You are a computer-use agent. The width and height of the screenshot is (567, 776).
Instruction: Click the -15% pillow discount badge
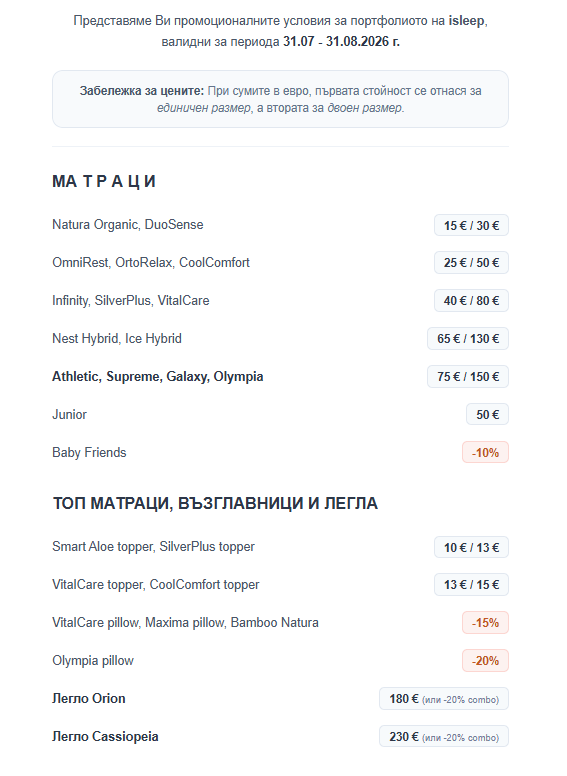(485, 623)
